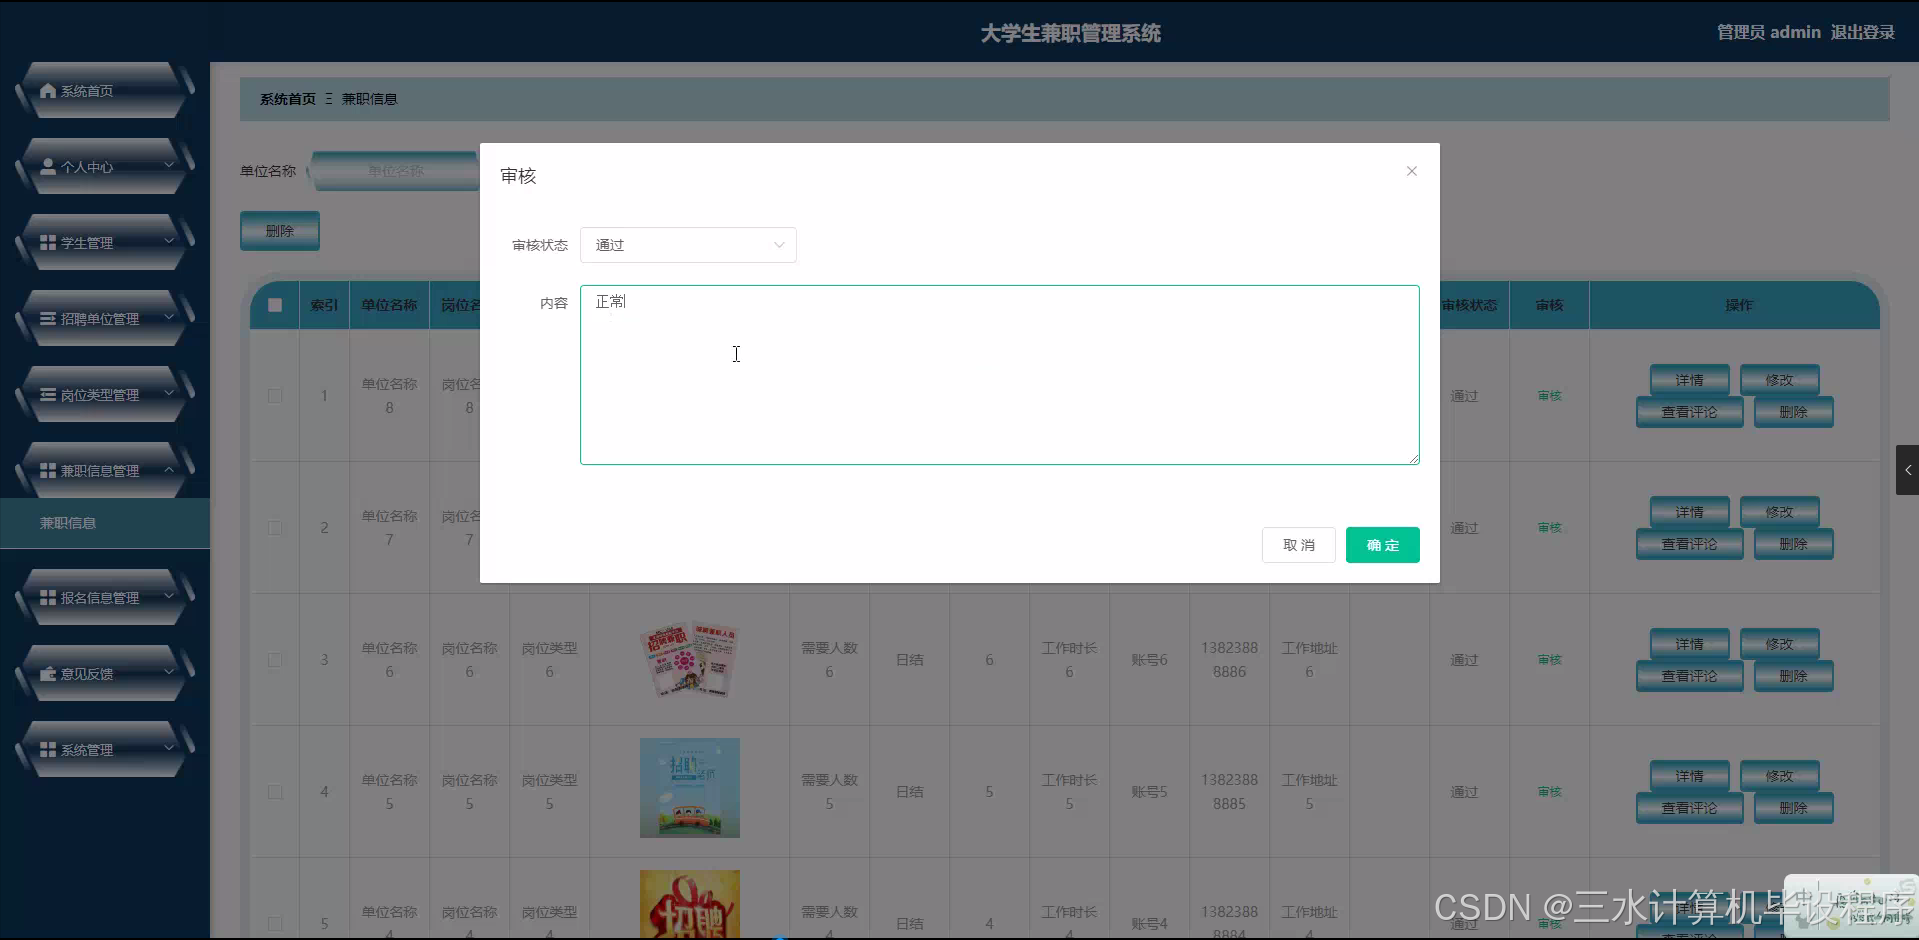Collapse the 兼职信息管理 sidebar chevron
This screenshot has width=1919, height=940.
[x=170, y=471]
